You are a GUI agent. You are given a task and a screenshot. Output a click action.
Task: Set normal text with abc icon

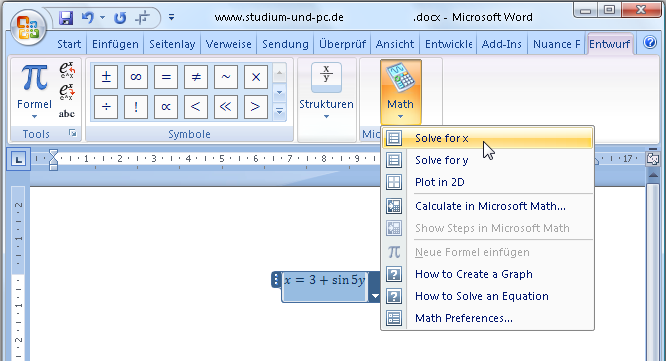coord(67,114)
